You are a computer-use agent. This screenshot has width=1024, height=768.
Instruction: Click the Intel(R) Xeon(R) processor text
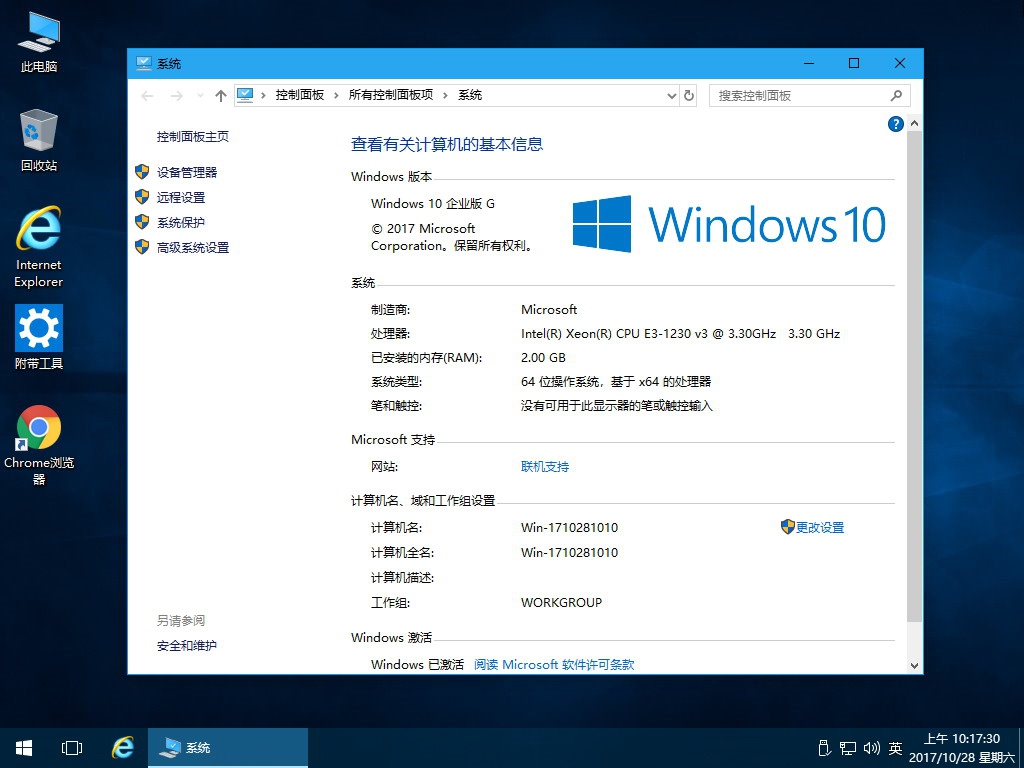point(680,334)
